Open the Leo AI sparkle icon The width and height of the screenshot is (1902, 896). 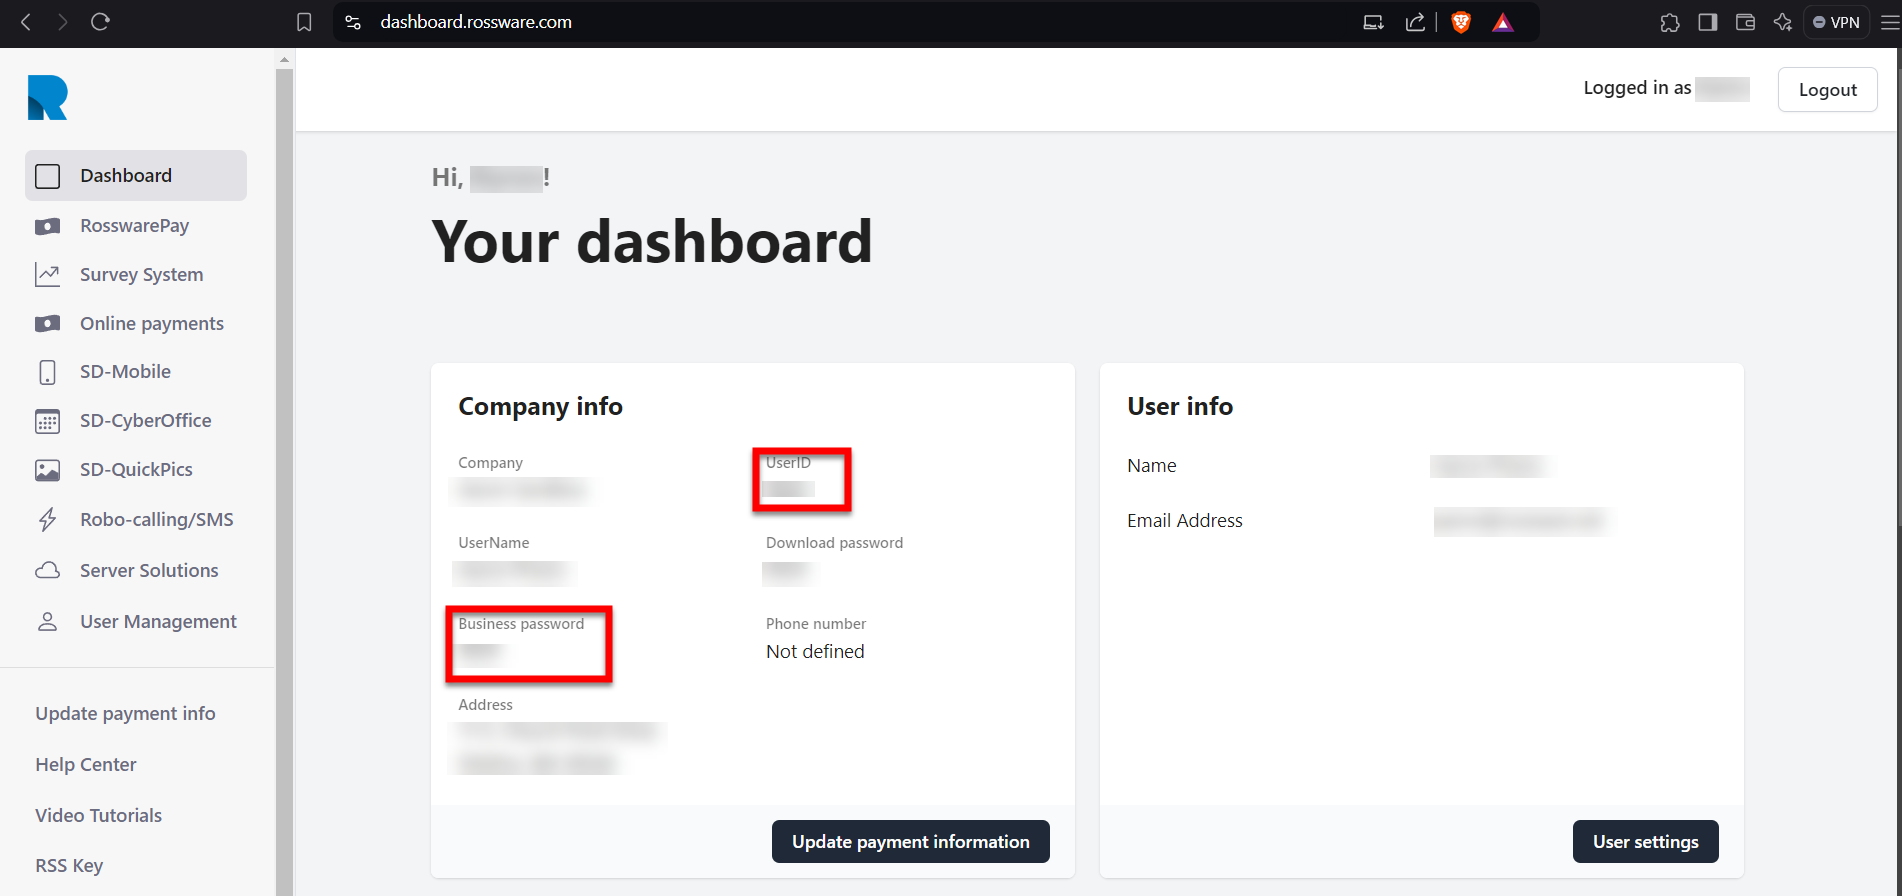pos(1783,22)
